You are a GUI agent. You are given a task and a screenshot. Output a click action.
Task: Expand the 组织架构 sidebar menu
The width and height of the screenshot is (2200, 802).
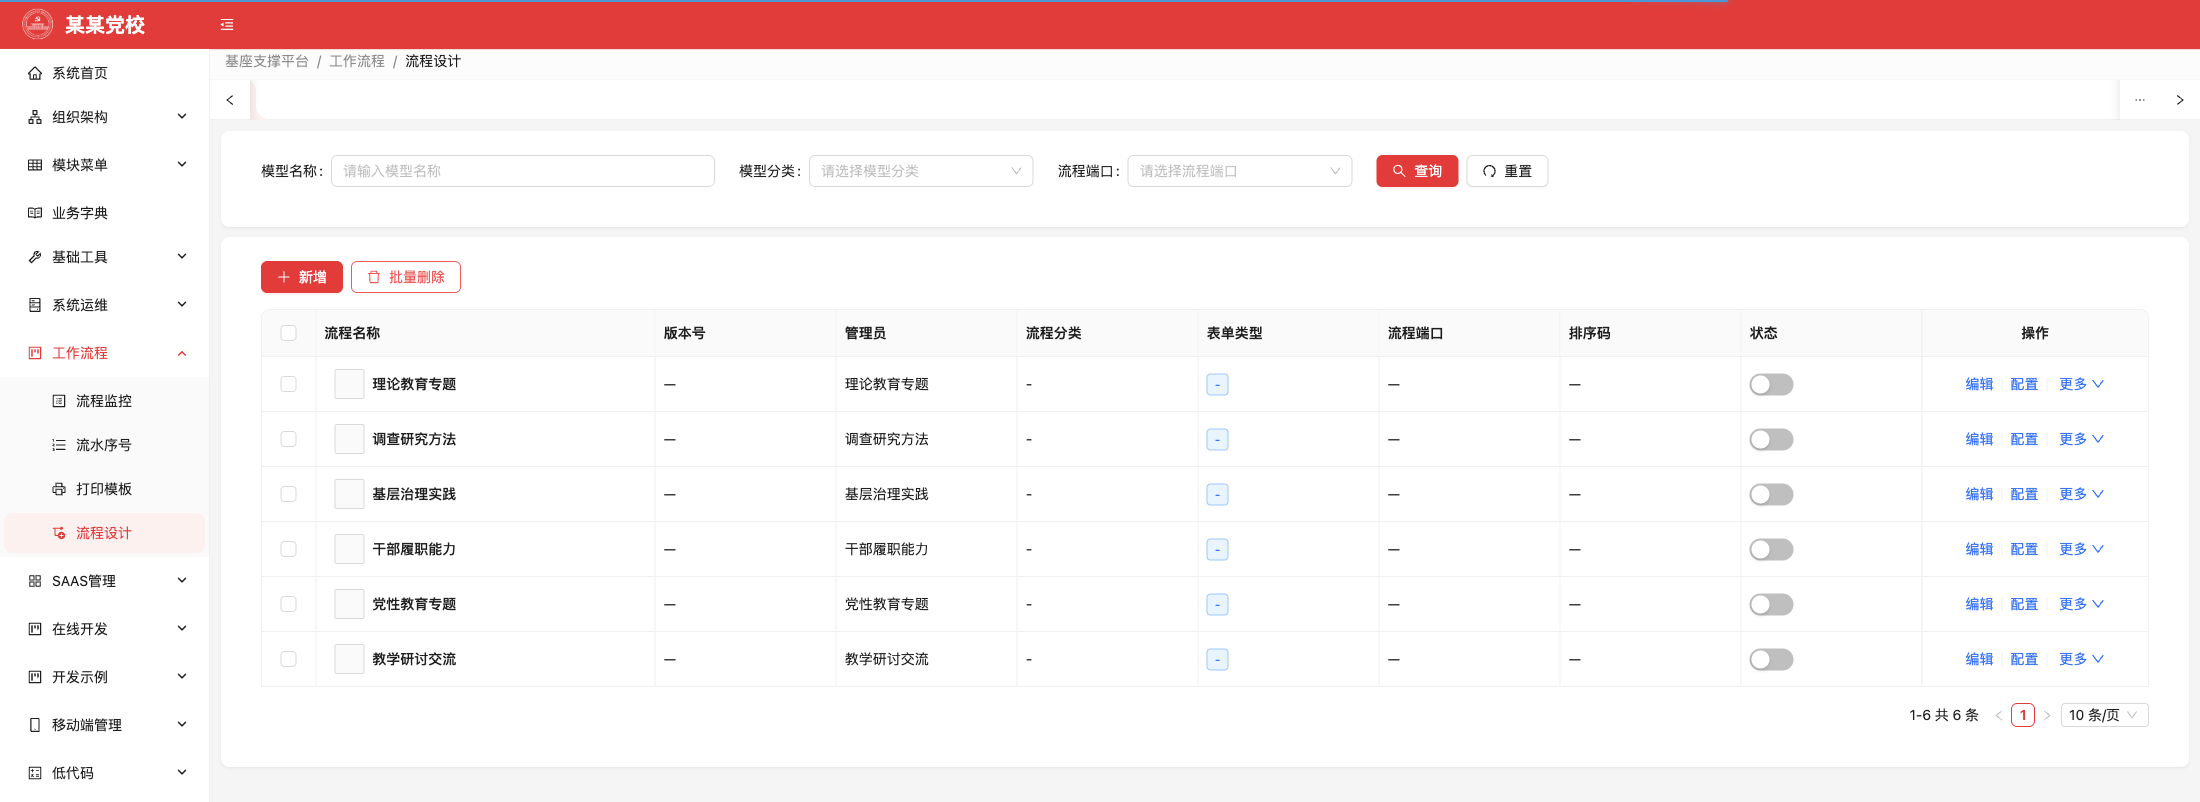pyautogui.click(x=104, y=117)
